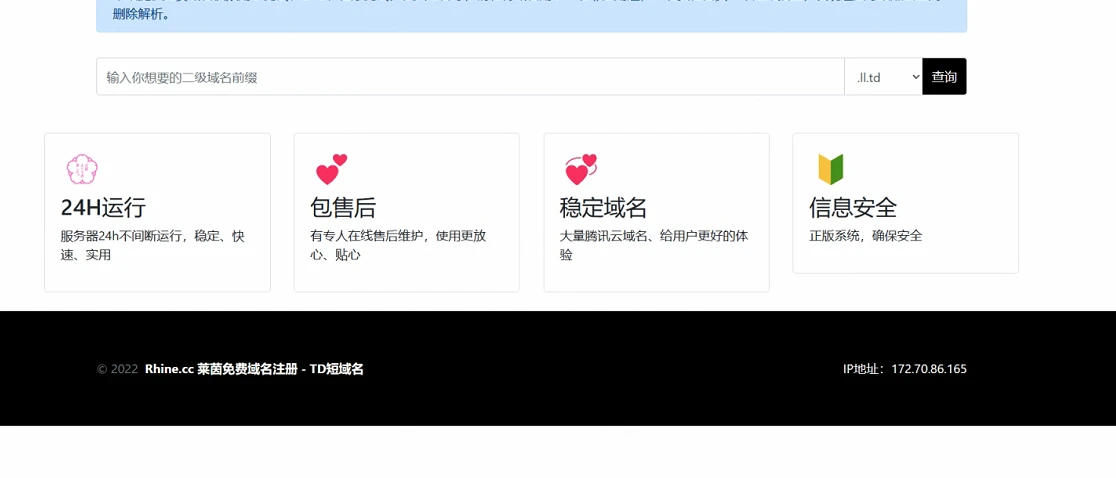This screenshot has height=478, width=1116.
Task: Click the 包售后 card heading
Action: click(x=343, y=208)
